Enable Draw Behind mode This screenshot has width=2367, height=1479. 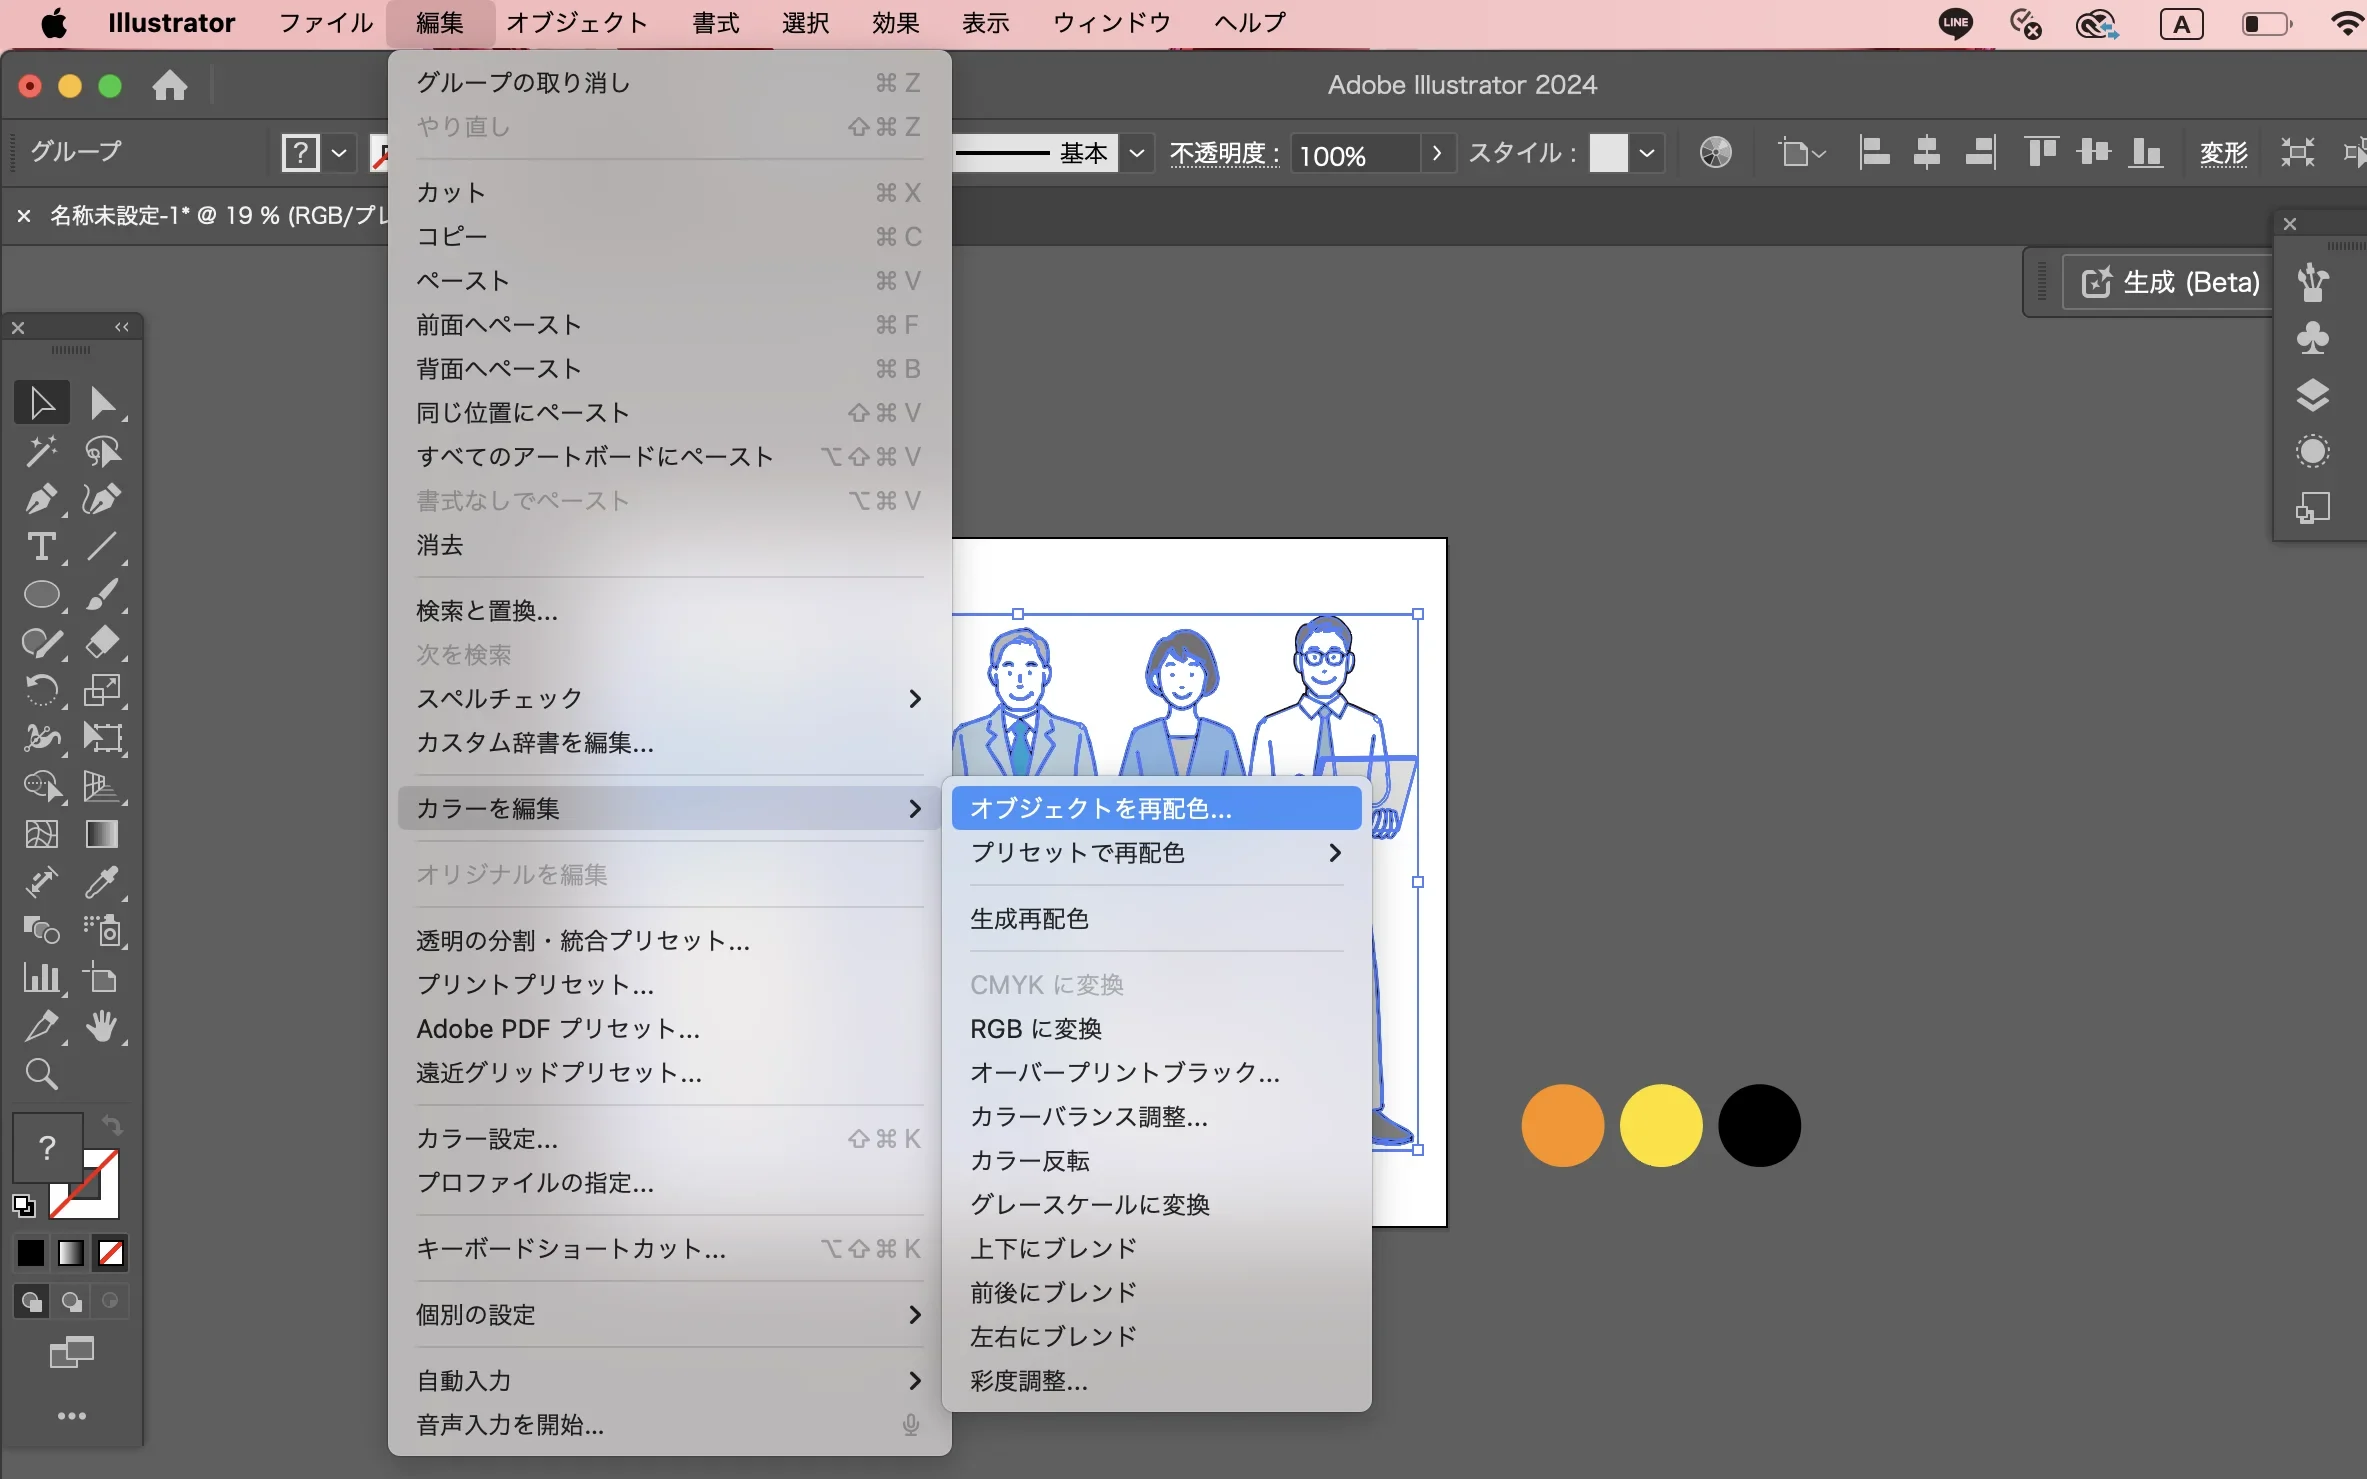[x=71, y=1301]
